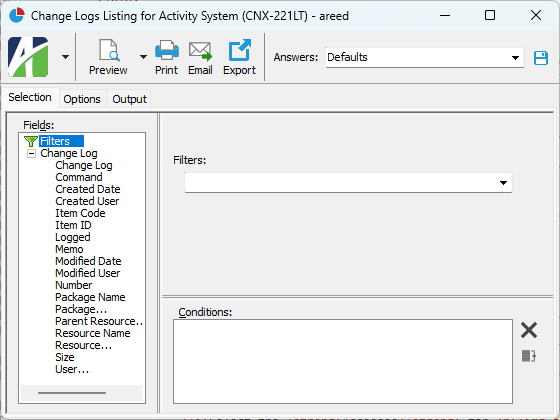This screenshot has width=560, height=420.
Task: Switch to the Options tab
Action: 82,99
